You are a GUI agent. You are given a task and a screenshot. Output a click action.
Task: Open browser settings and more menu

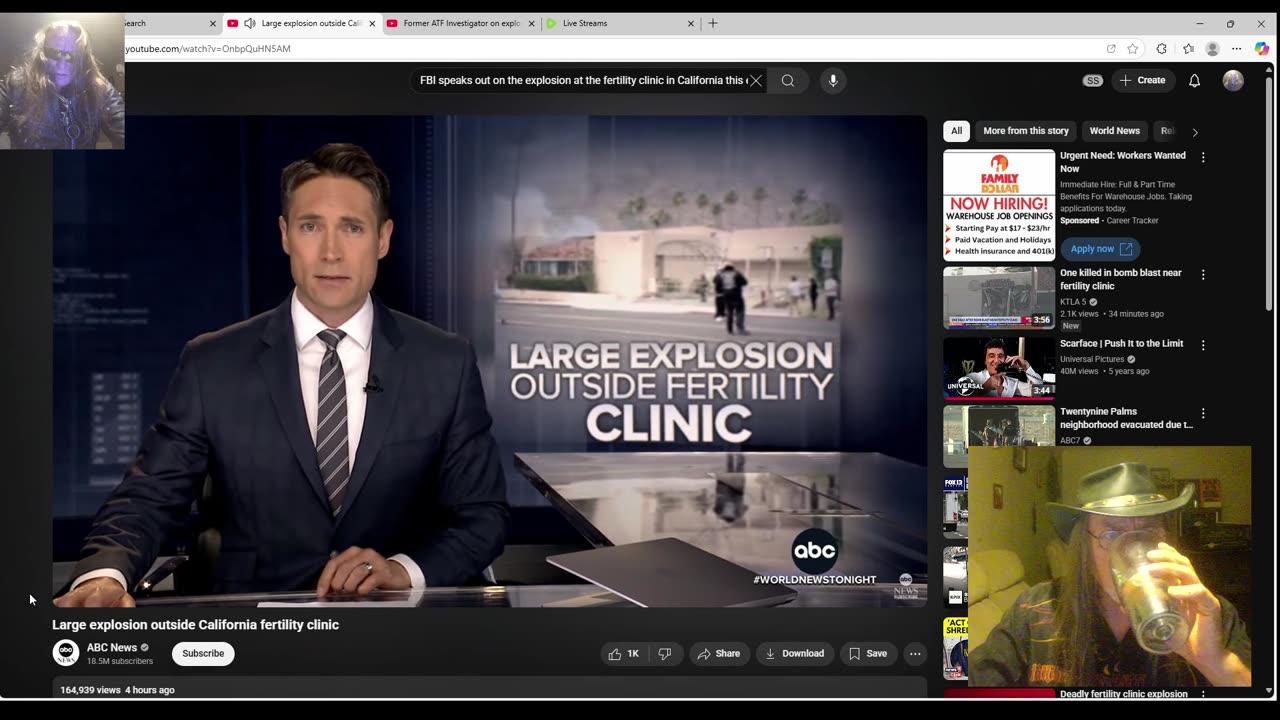click(x=1237, y=49)
